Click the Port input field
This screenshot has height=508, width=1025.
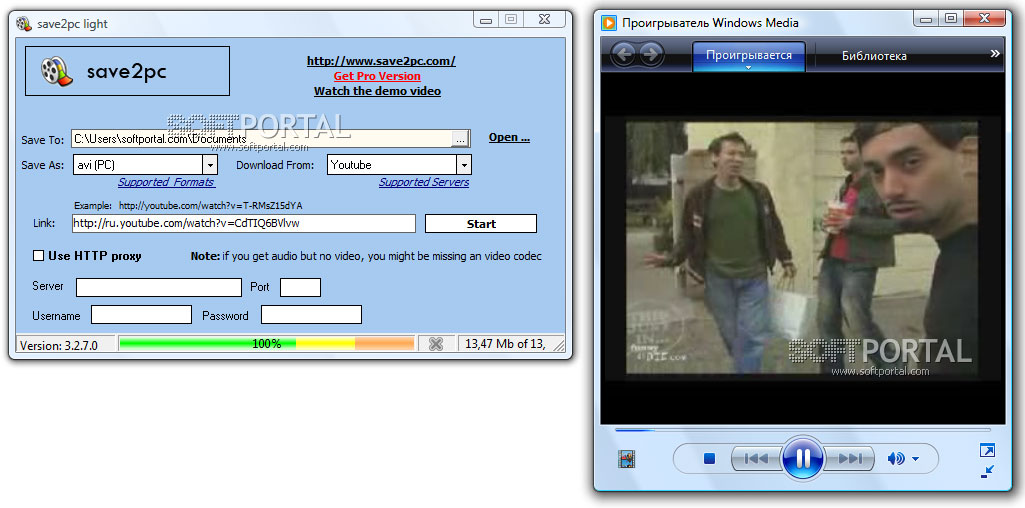coord(300,288)
